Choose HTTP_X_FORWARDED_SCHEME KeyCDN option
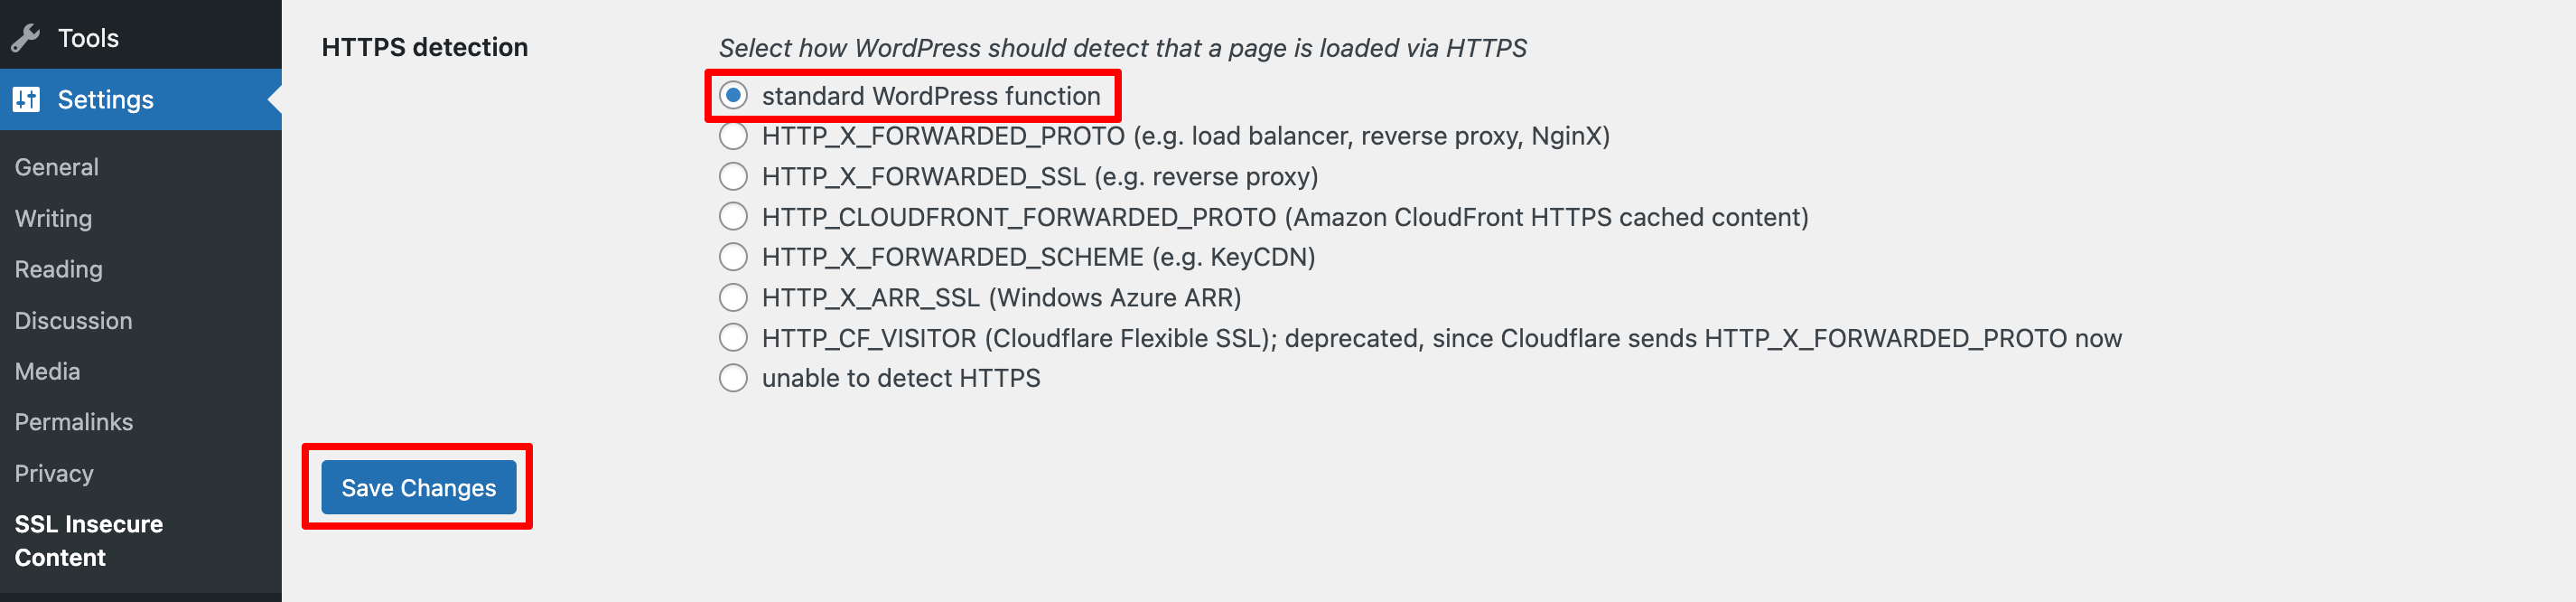This screenshot has height=602, width=2576. pos(733,257)
